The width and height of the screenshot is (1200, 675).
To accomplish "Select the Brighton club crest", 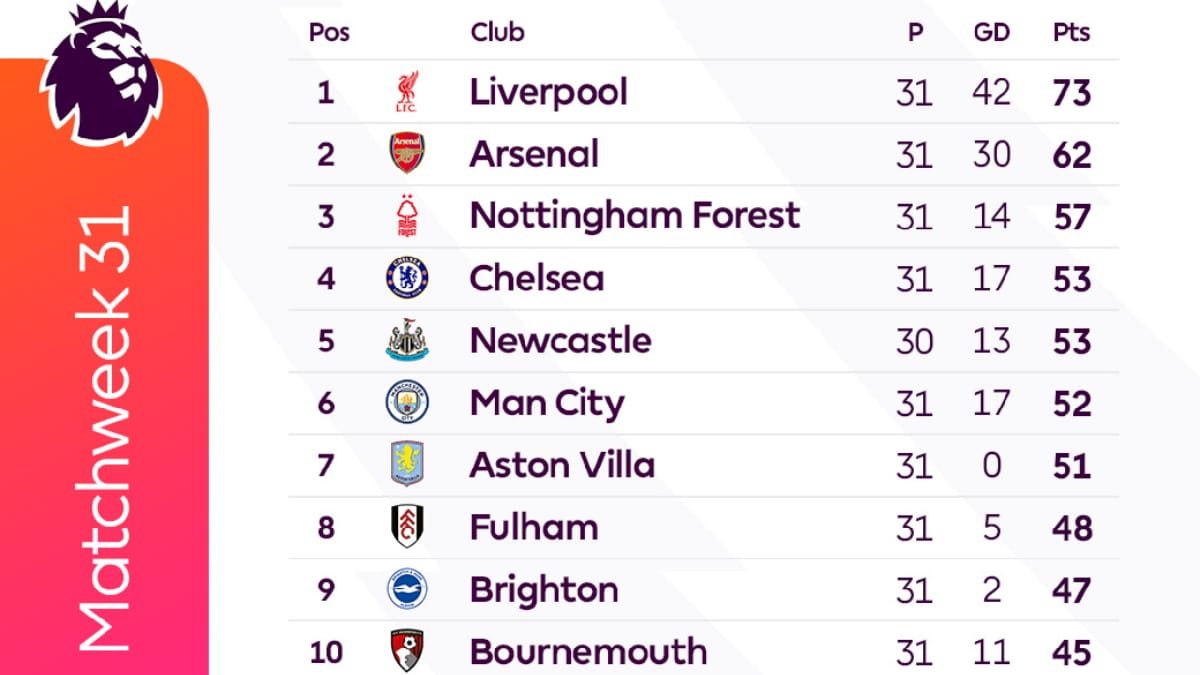I will (x=407, y=589).
